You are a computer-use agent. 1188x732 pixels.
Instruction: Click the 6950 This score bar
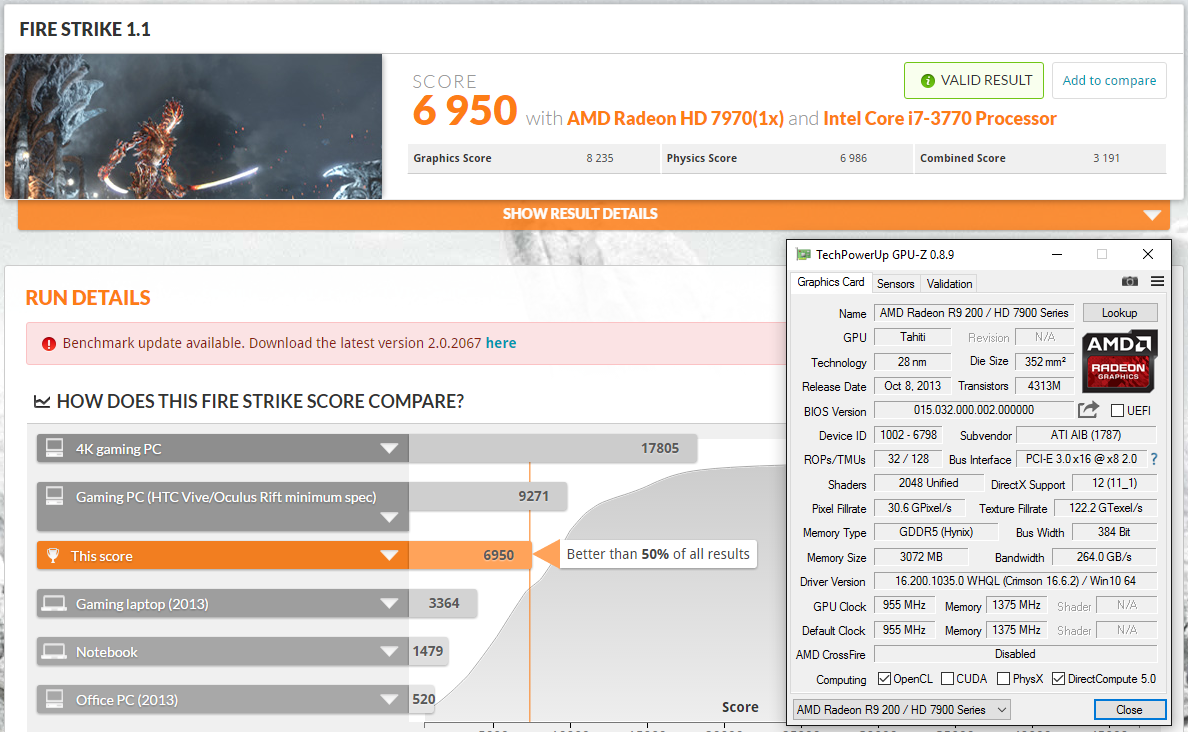pos(470,555)
